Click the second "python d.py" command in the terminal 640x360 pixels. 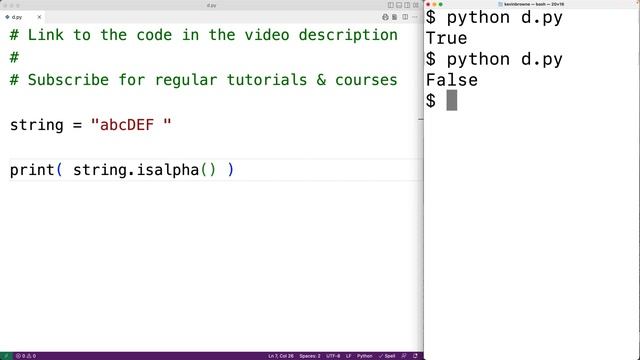pyautogui.click(x=504, y=60)
